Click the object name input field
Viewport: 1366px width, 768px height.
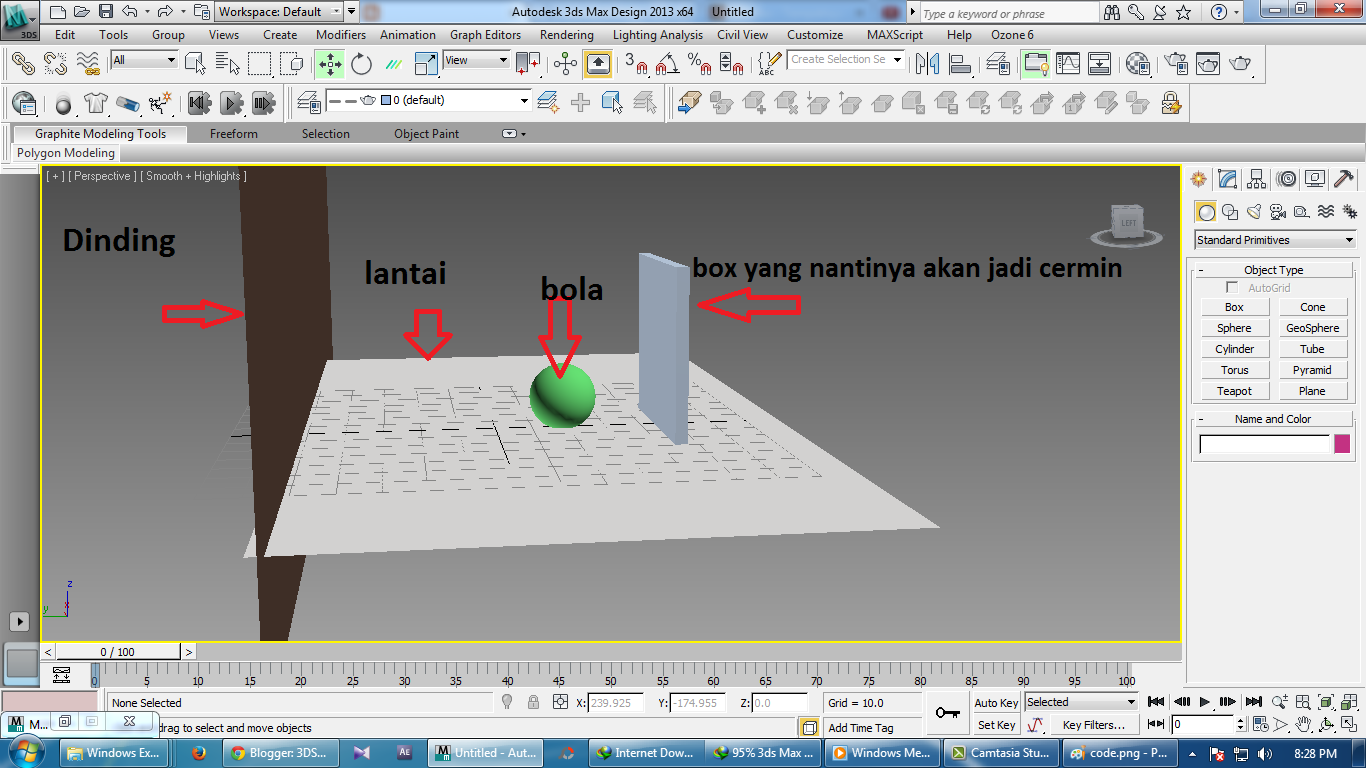(x=1264, y=443)
